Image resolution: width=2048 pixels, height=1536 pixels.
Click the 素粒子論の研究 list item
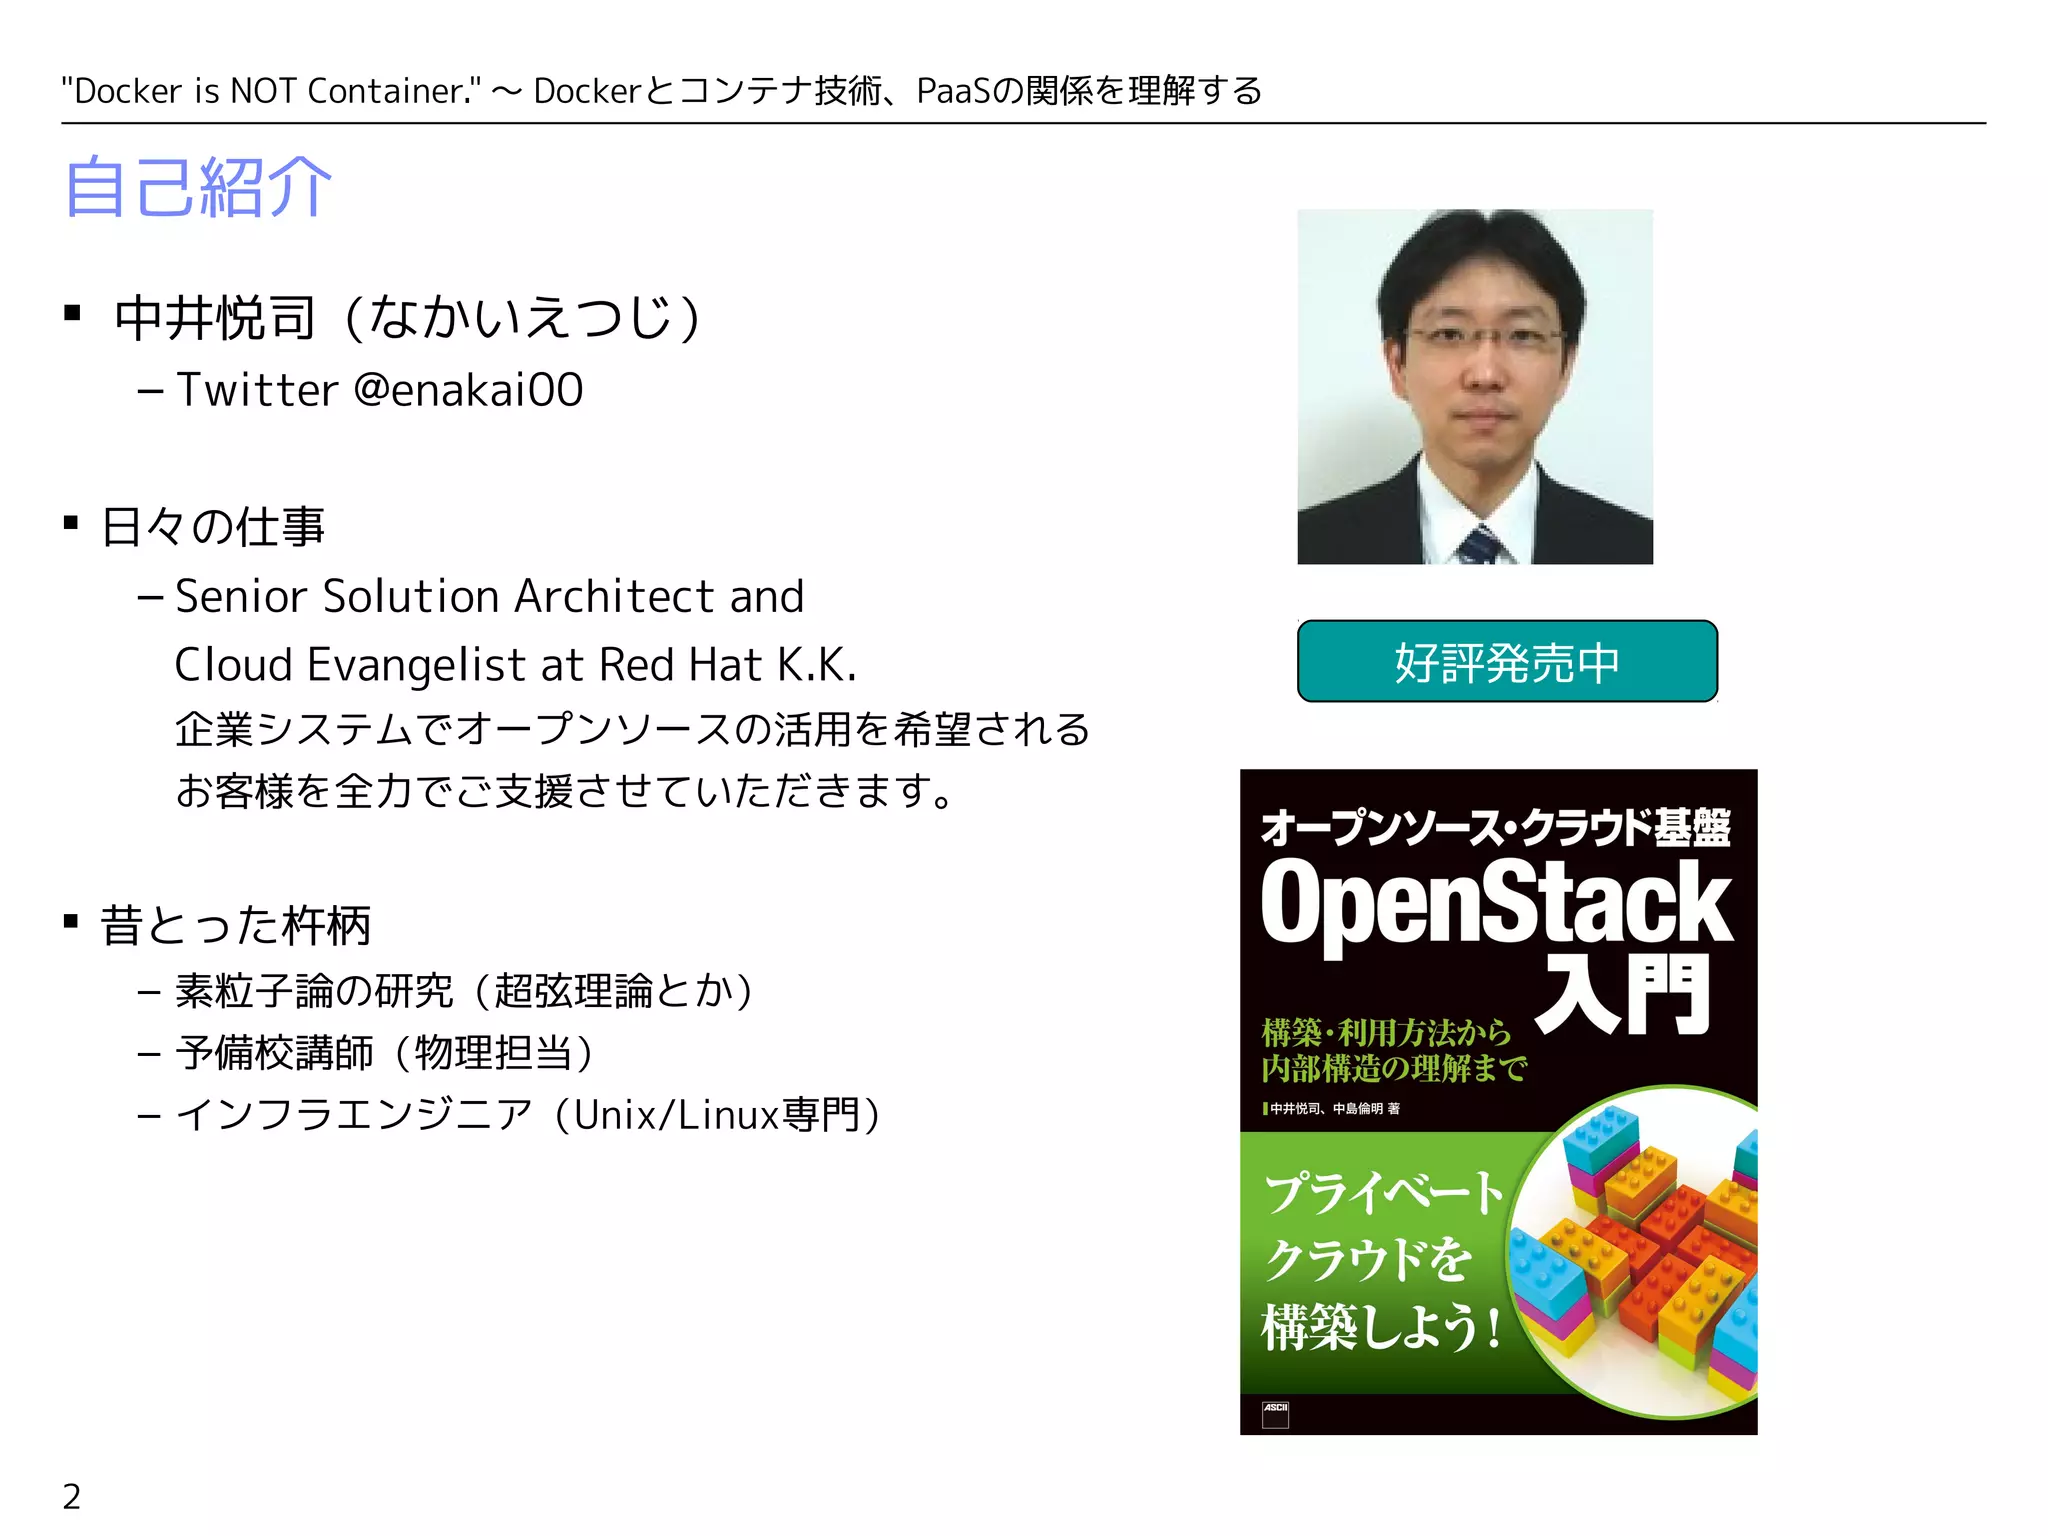[x=464, y=991]
